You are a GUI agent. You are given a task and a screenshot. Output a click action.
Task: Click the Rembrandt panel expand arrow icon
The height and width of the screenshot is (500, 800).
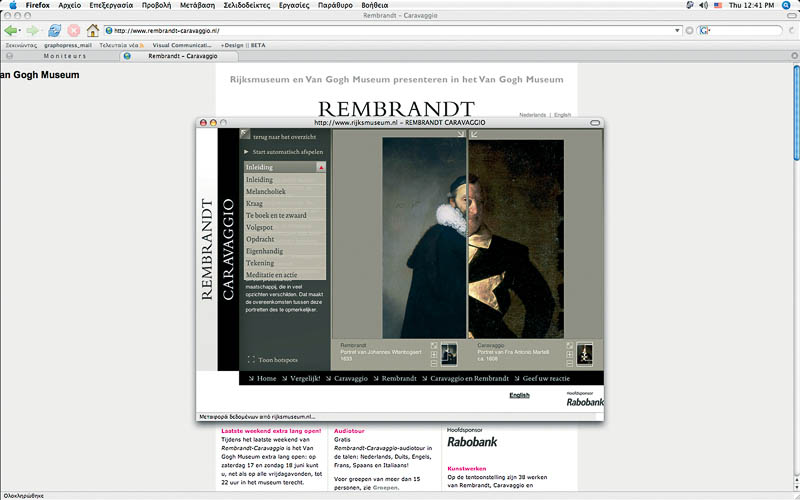coord(461,134)
